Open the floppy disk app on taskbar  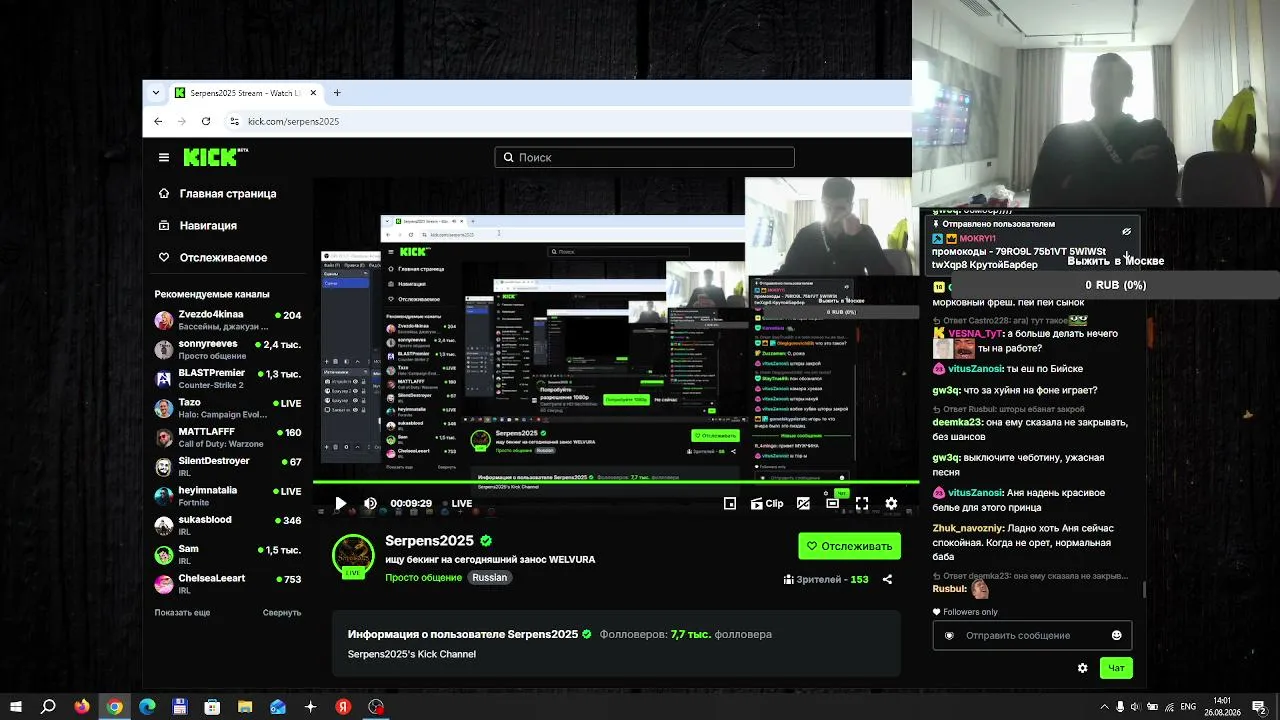(180, 707)
